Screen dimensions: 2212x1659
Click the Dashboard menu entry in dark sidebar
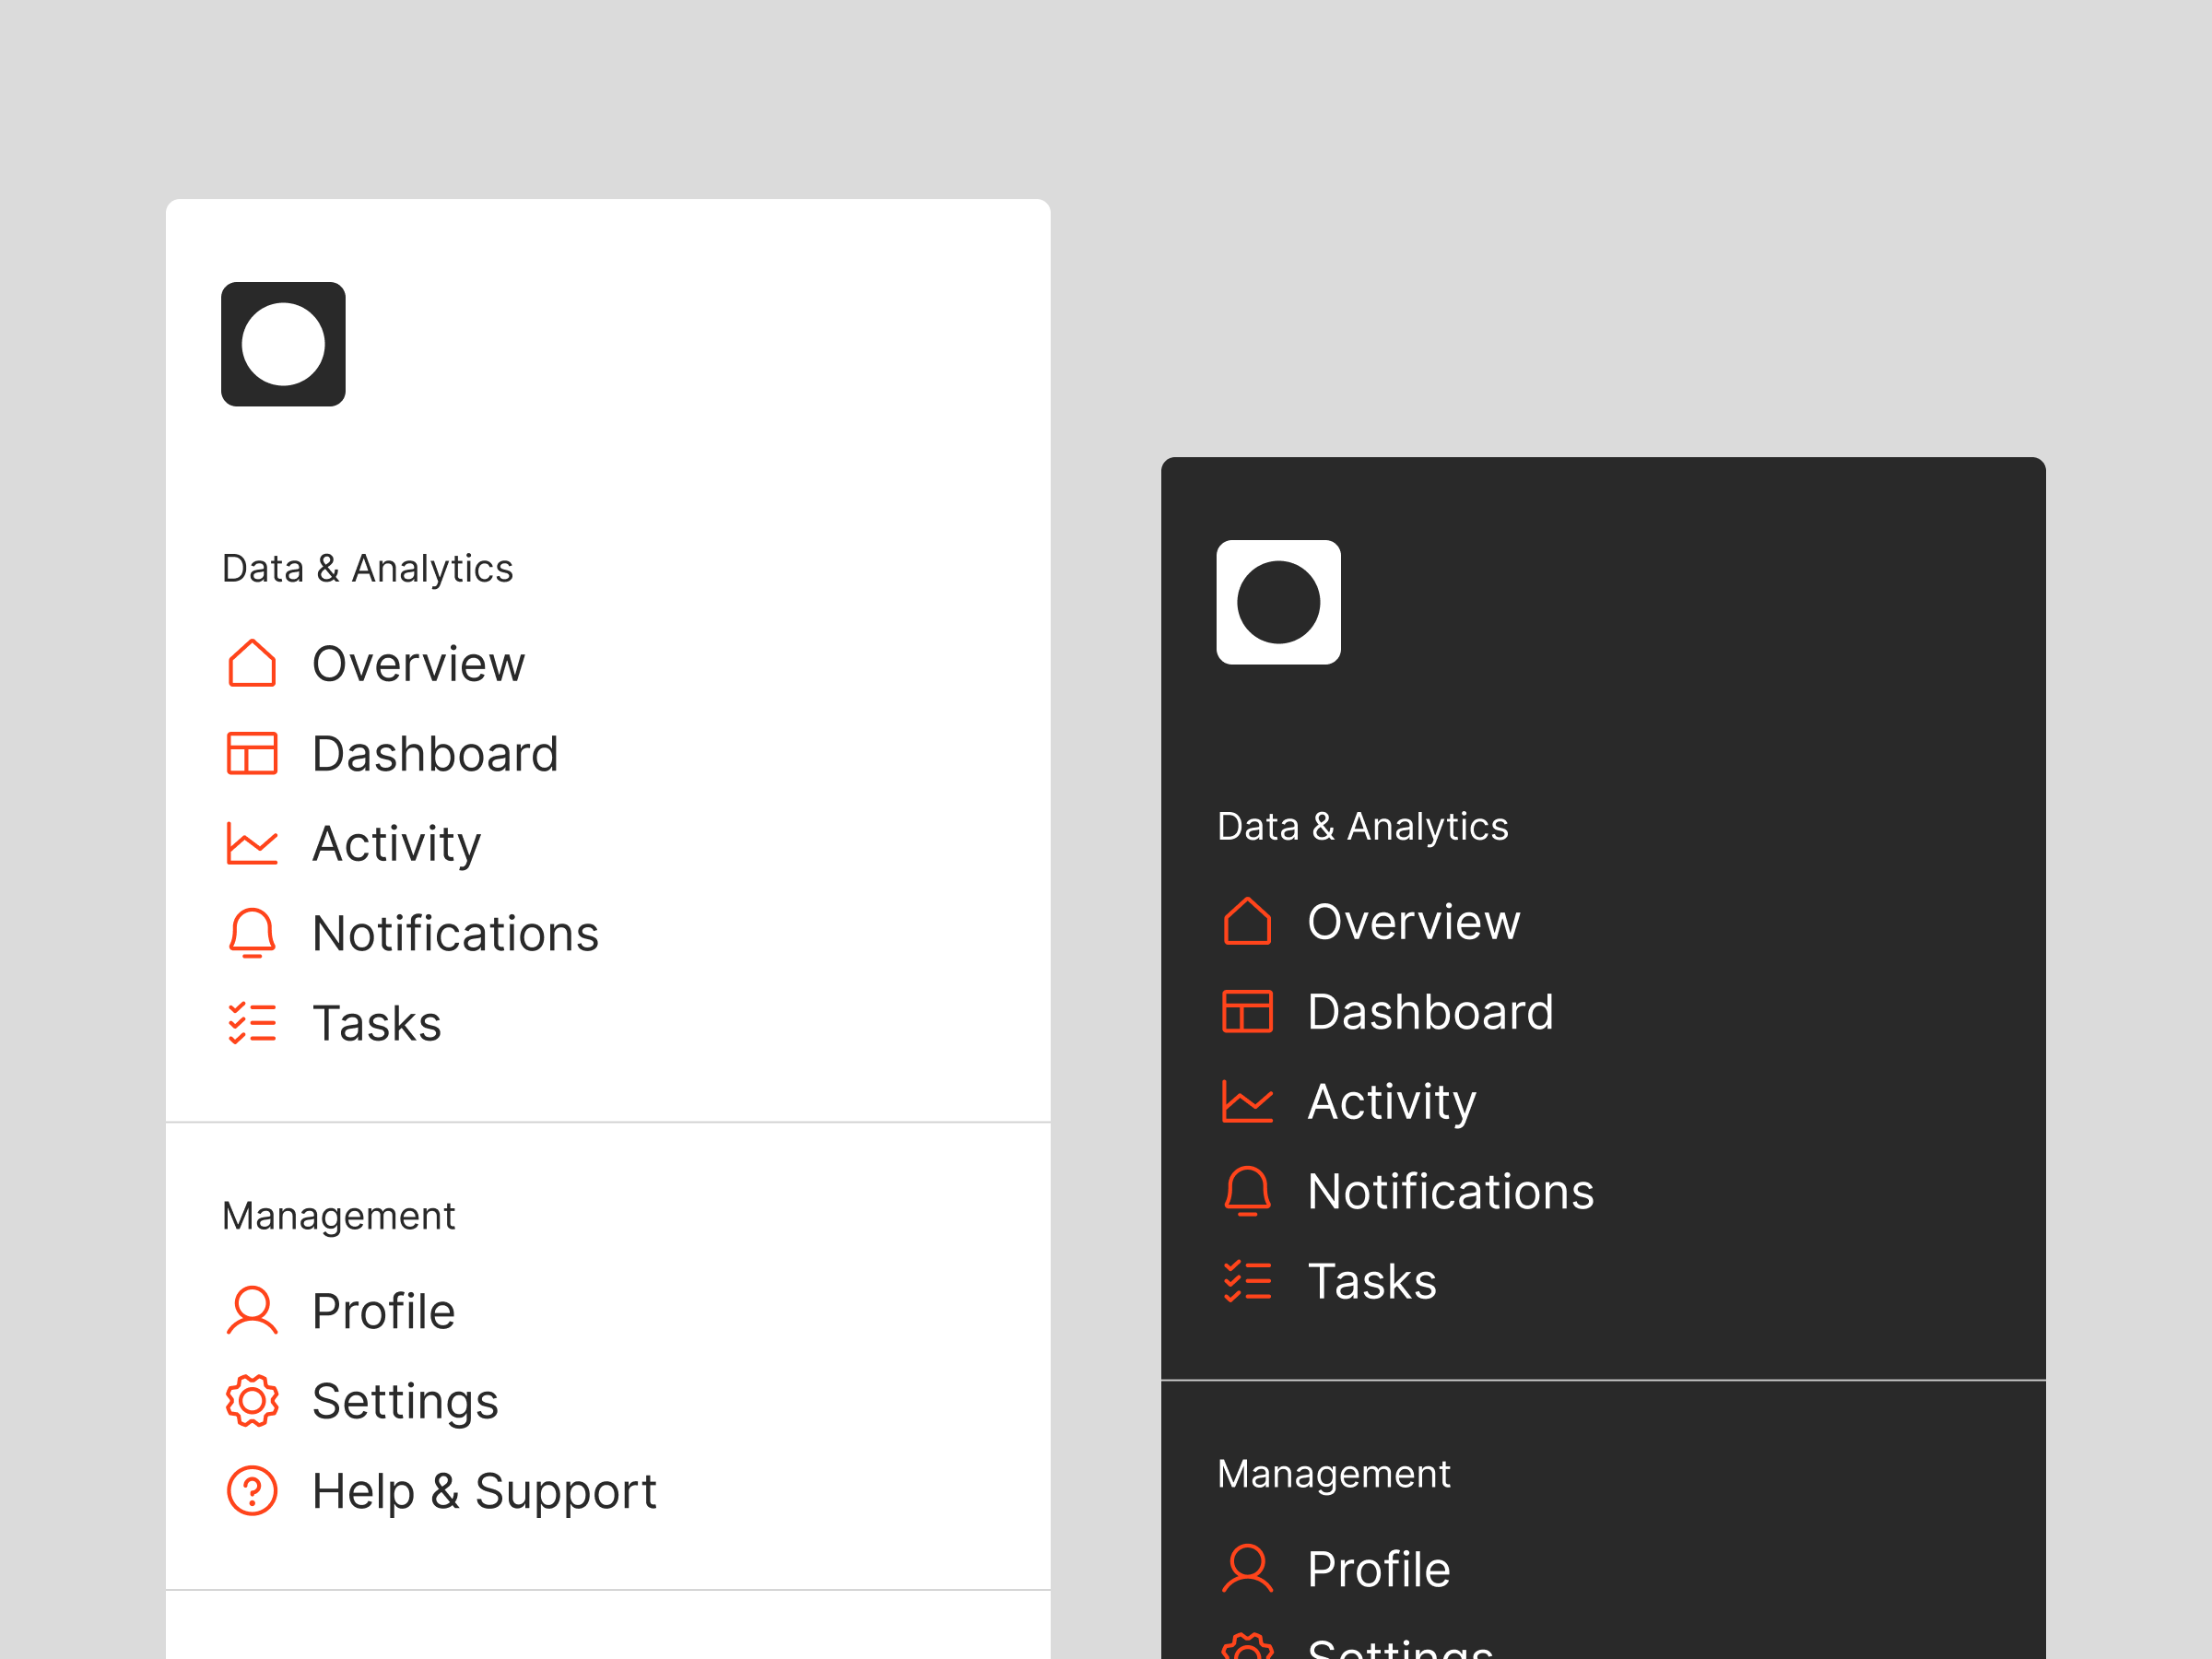point(1430,1011)
